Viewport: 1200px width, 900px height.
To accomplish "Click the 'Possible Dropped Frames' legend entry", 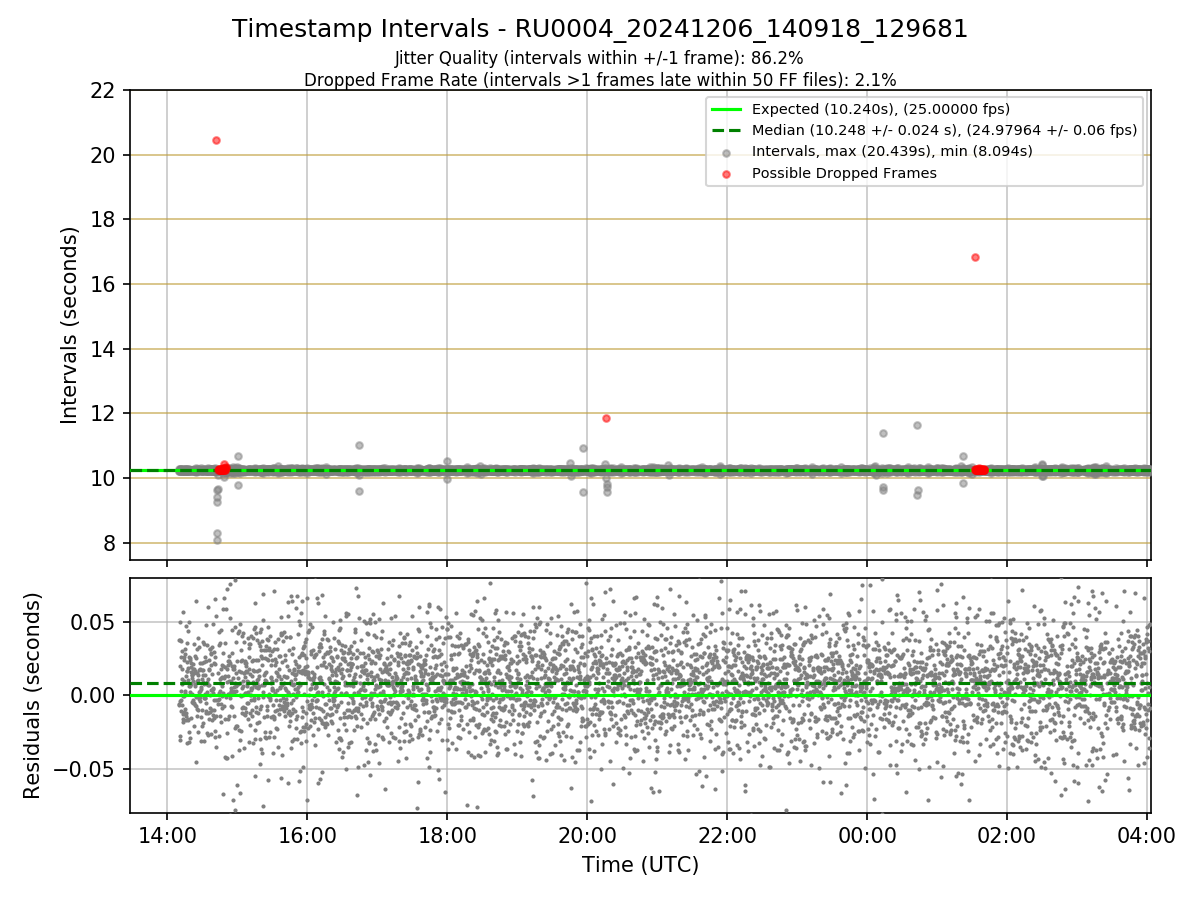I will [844, 173].
